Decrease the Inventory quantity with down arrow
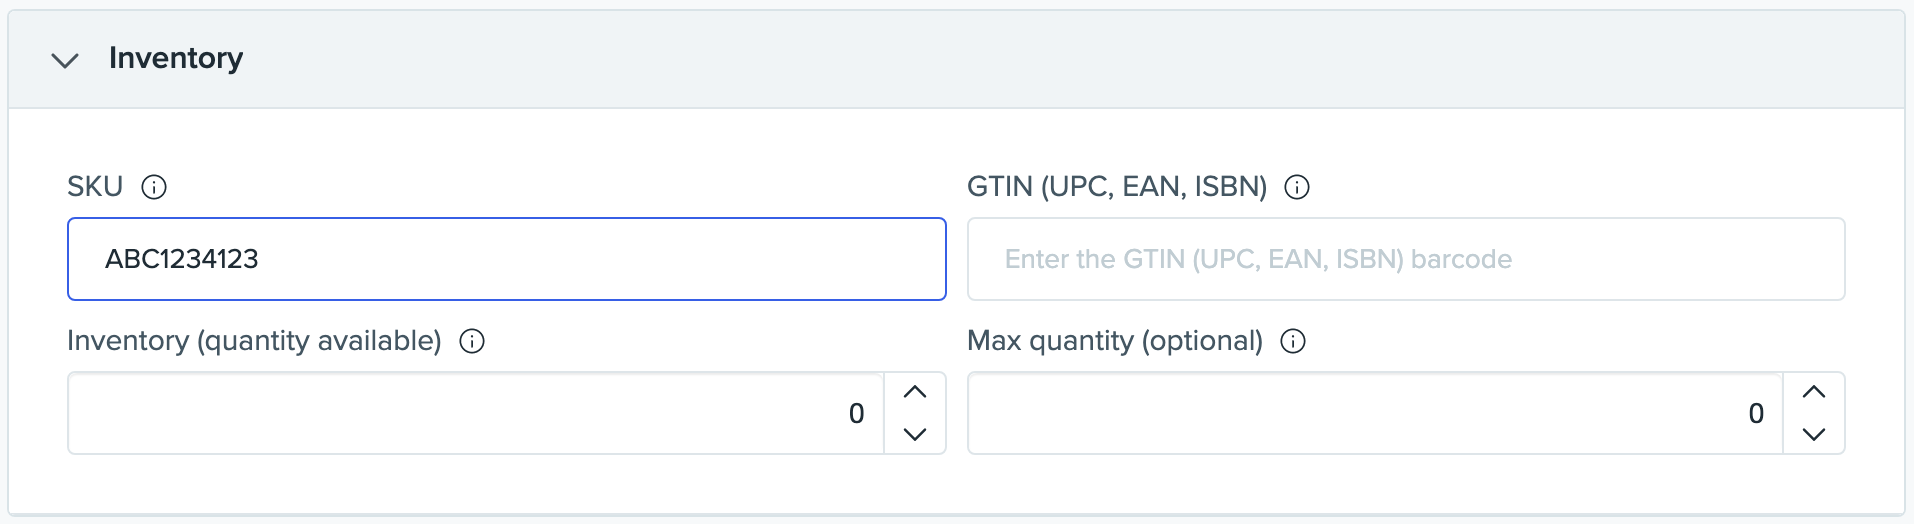Screen dimensions: 1914x524 (x=915, y=434)
